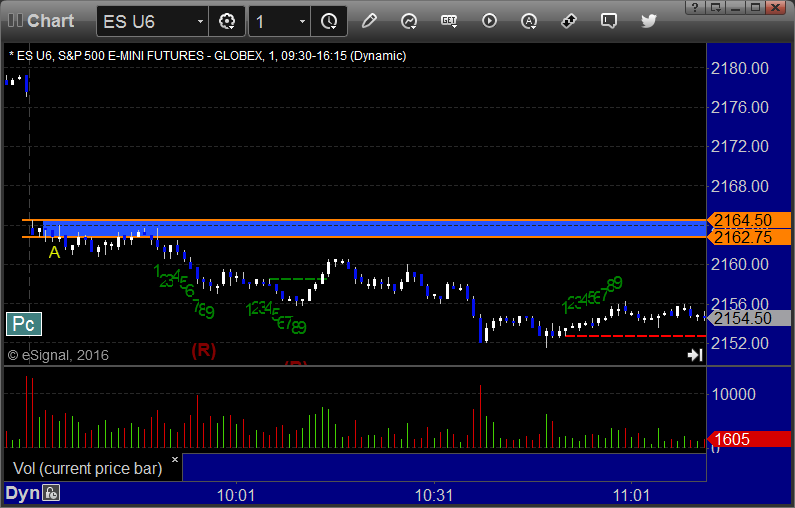Image resolution: width=795 pixels, height=508 pixels.
Task: Click the red dashed support line
Action: pyautogui.click(x=635, y=336)
